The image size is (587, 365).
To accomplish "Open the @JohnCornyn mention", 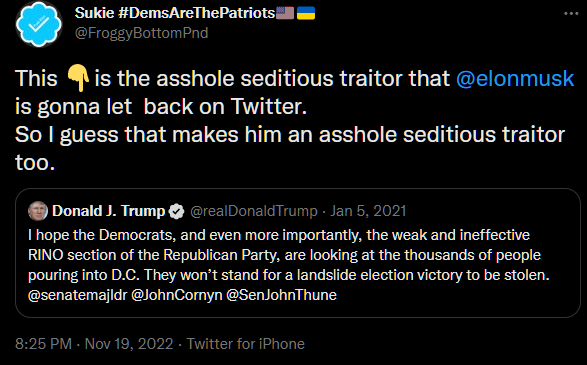I will point(177,295).
